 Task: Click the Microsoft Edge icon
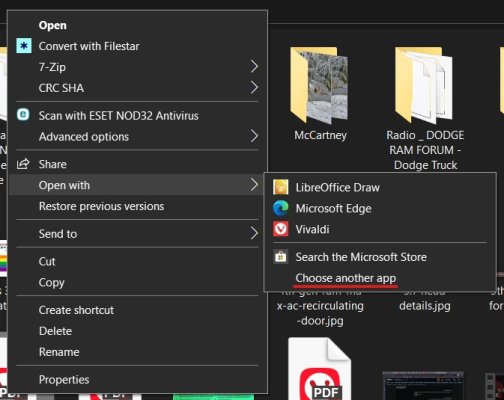[280, 208]
